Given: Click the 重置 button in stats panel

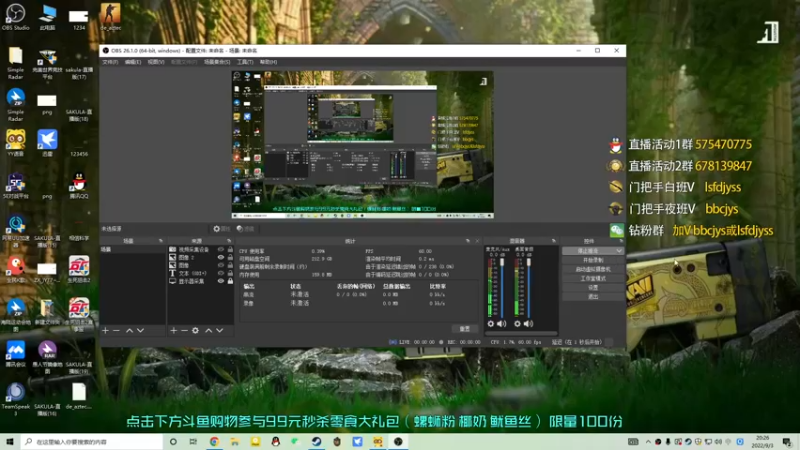Looking at the screenshot, I should tap(464, 329).
